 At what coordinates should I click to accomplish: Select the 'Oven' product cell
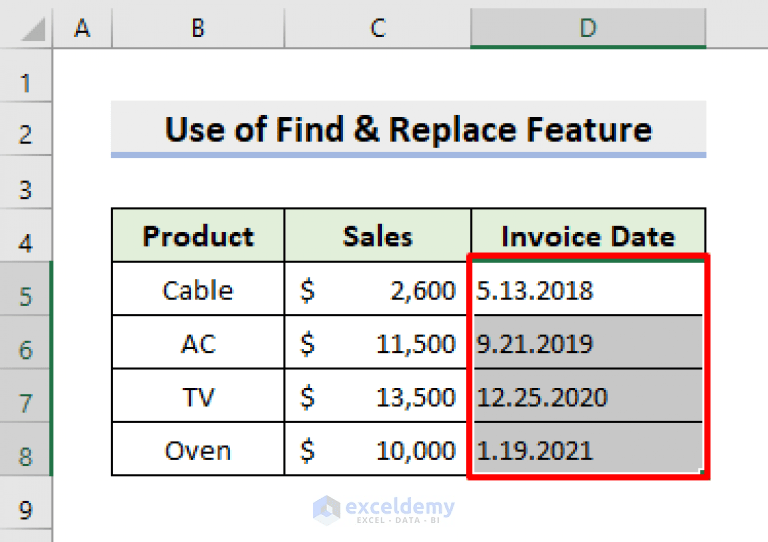point(198,449)
